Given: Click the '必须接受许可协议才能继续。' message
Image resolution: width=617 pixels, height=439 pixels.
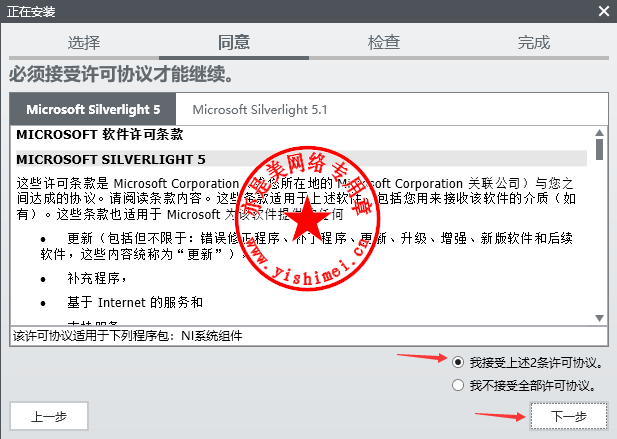Looking at the screenshot, I should [x=121, y=74].
